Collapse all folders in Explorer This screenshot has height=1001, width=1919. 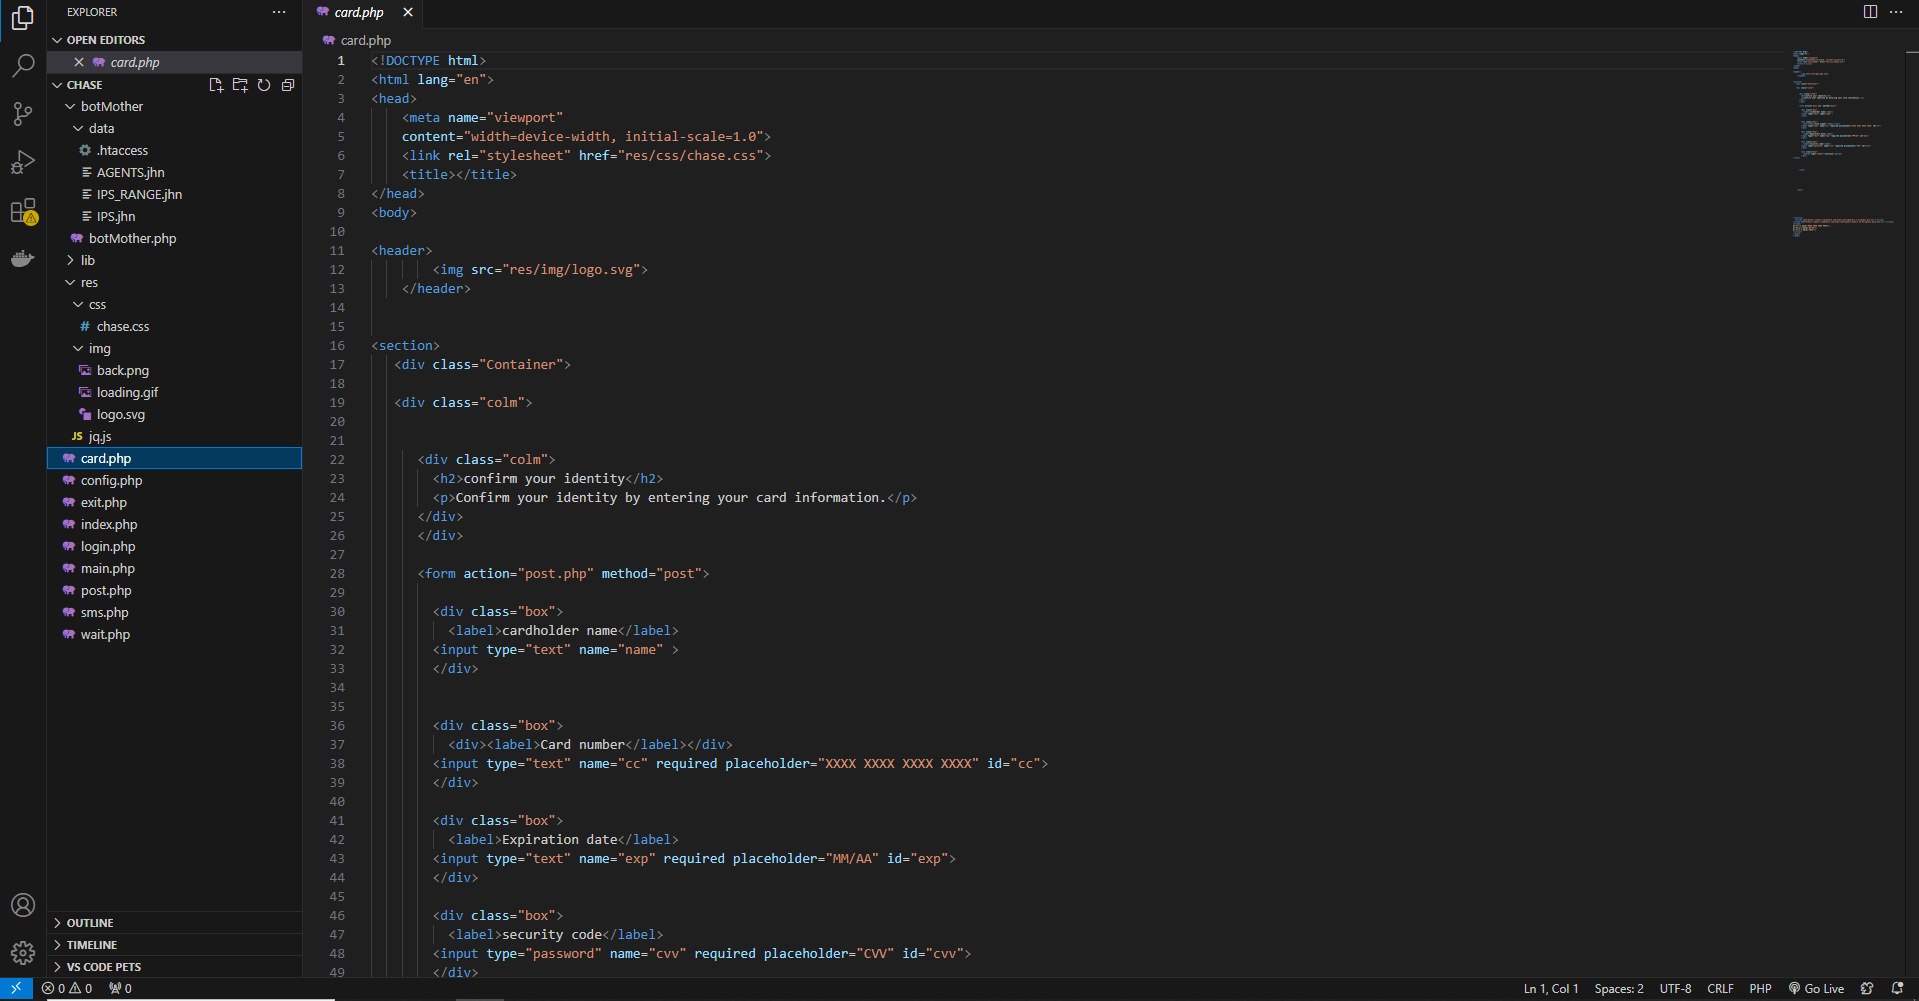288,85
